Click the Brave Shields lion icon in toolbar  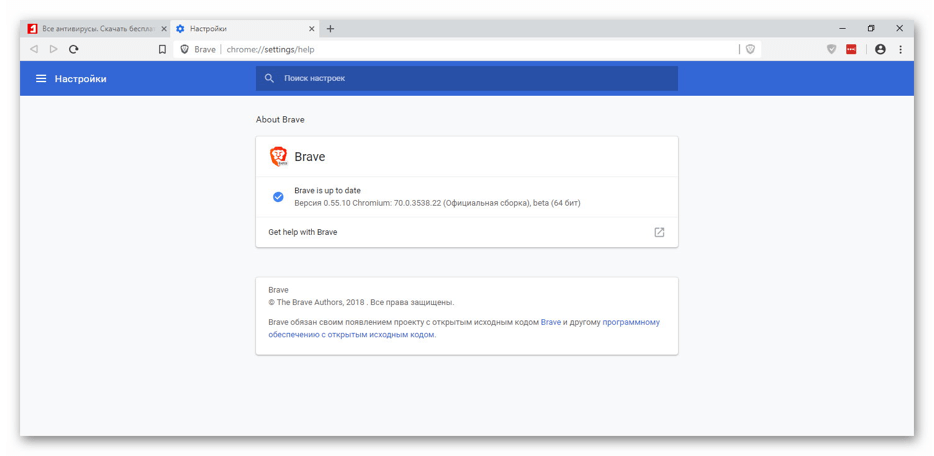831,49
